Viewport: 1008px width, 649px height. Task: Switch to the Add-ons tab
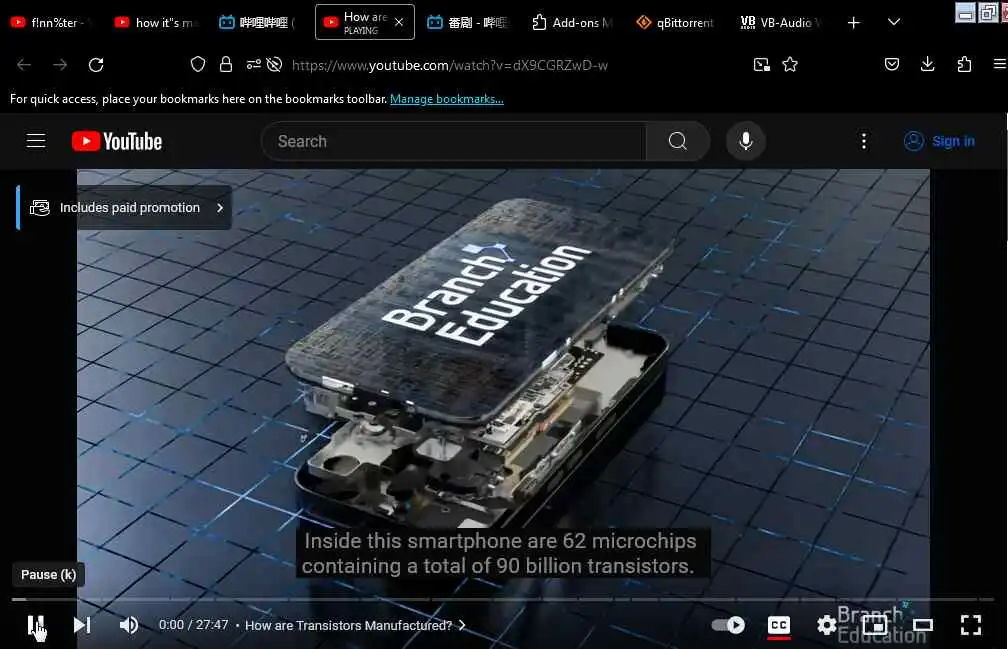coord(572,22)
